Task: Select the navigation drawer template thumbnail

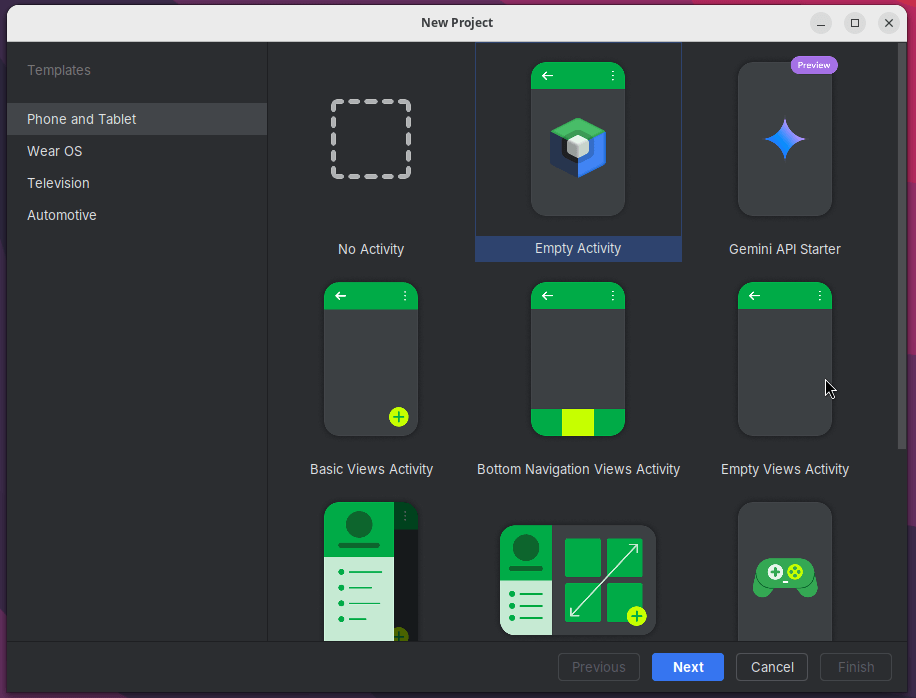Action: (x=371, y=572)
